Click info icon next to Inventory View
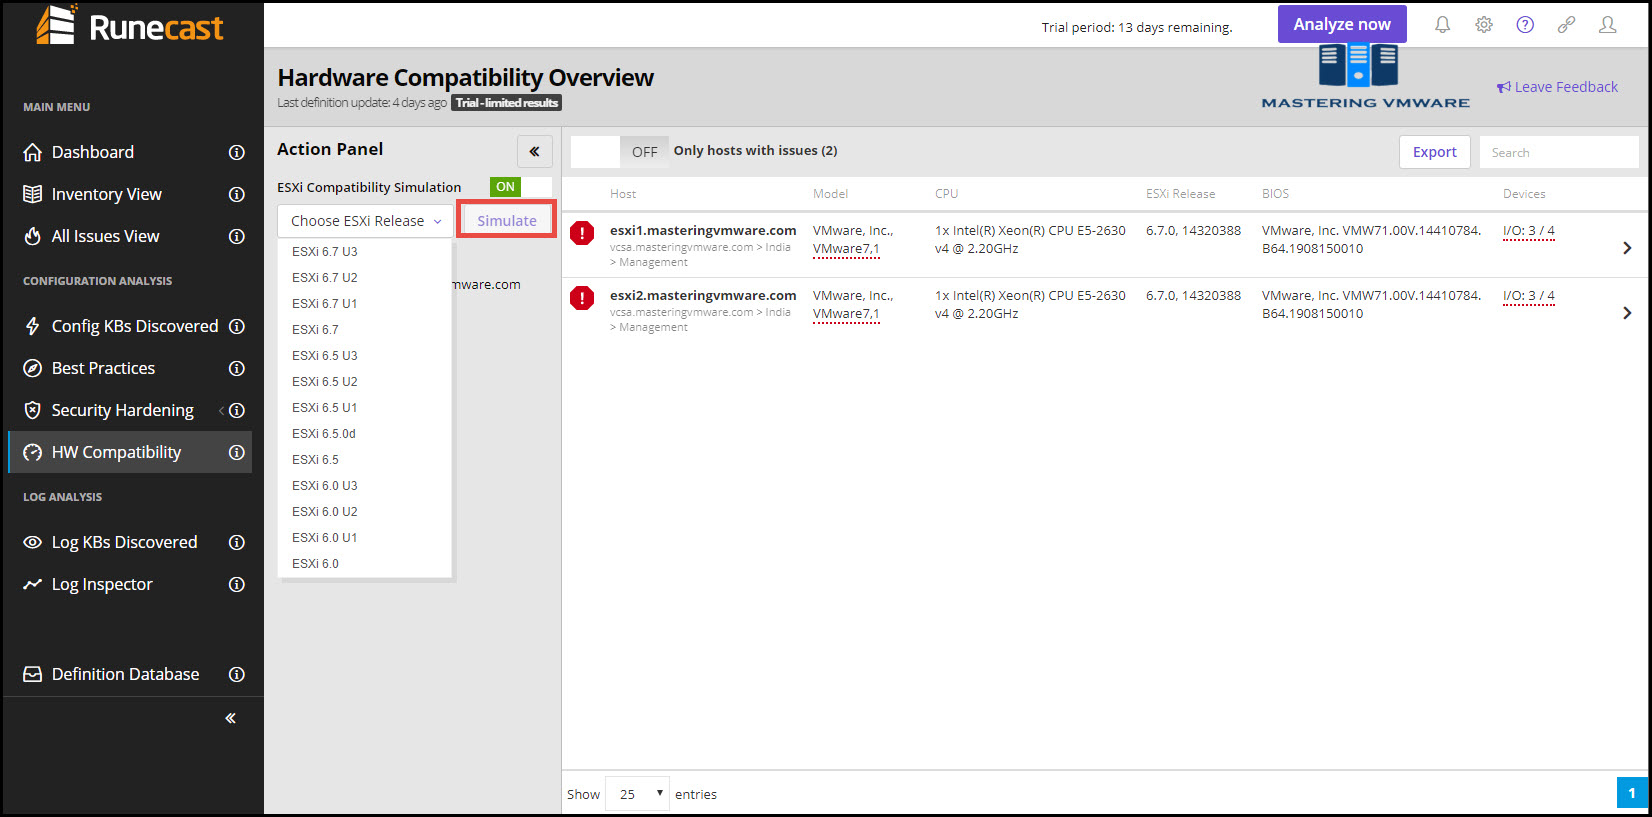Viewport: 1652px width, 817px height. click(237, 194)
